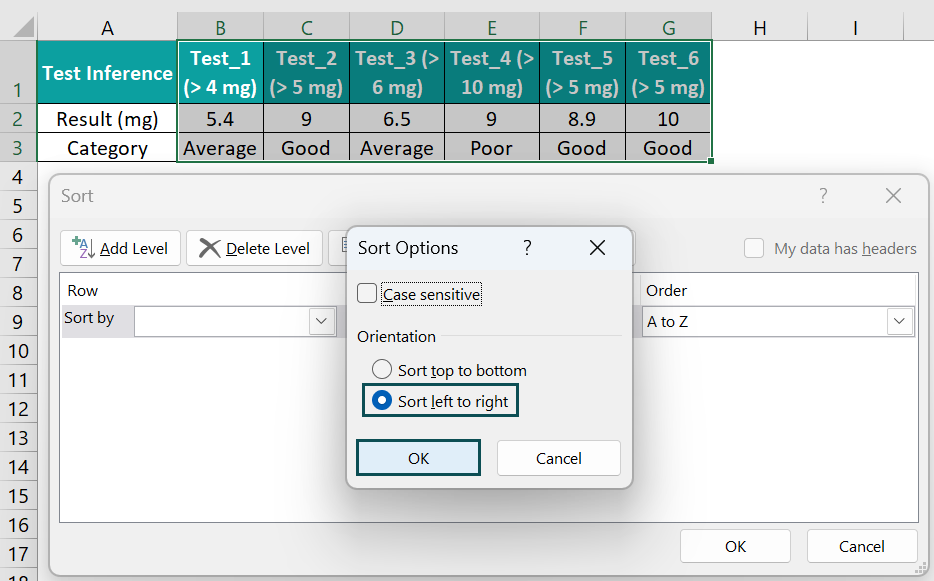
Task: Select column D header
Action: coord(397,27)
